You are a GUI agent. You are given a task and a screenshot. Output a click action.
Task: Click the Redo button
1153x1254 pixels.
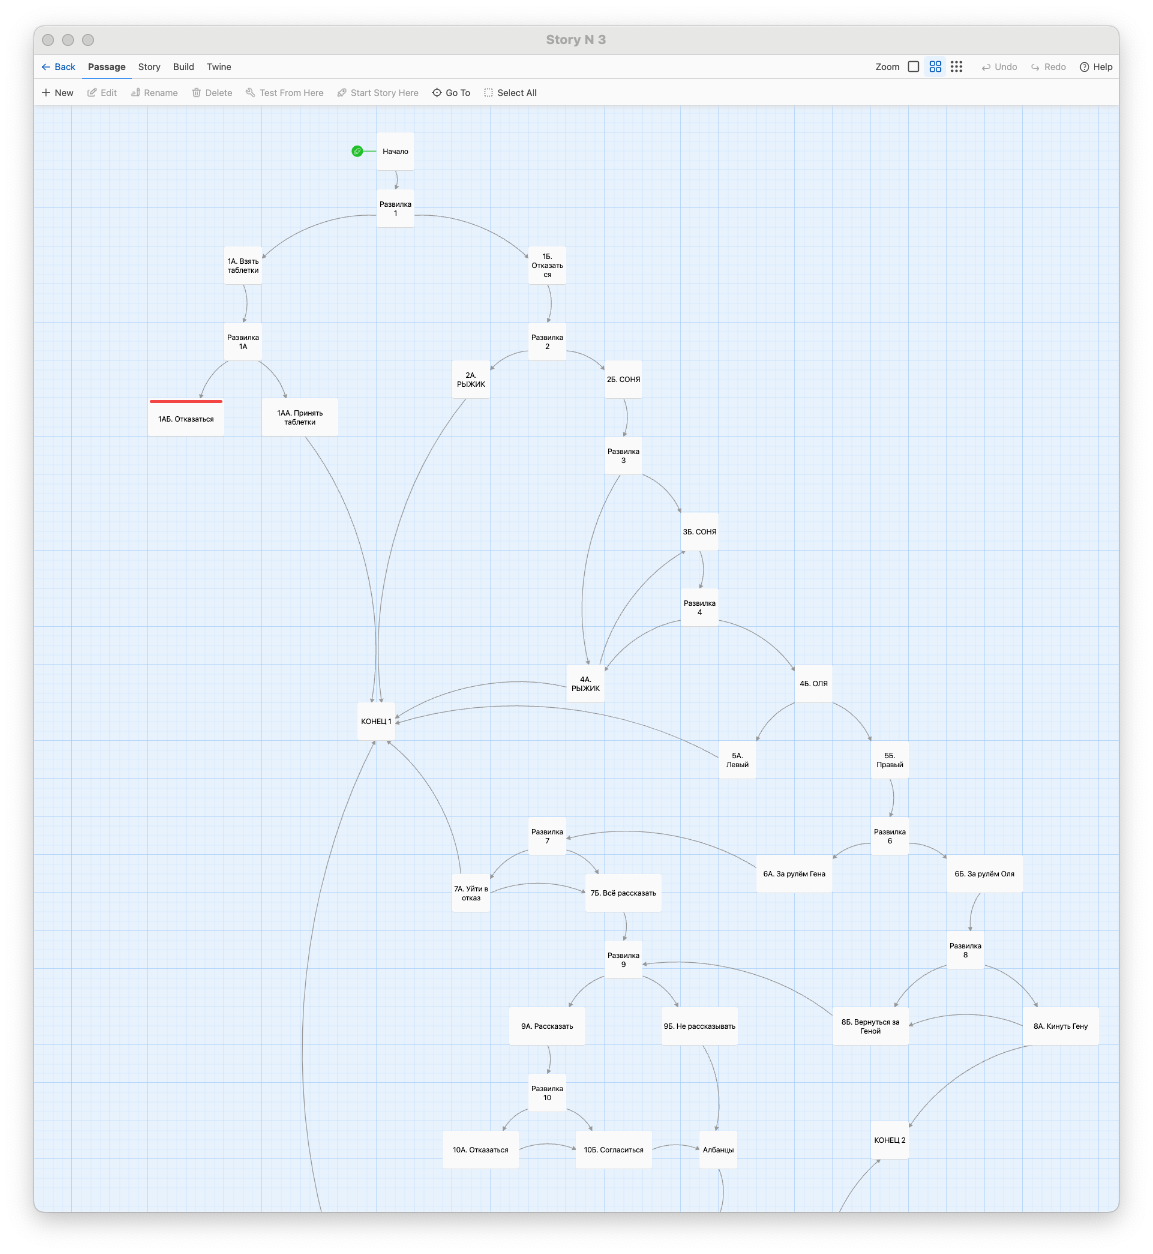click(x=1048, y=67)
